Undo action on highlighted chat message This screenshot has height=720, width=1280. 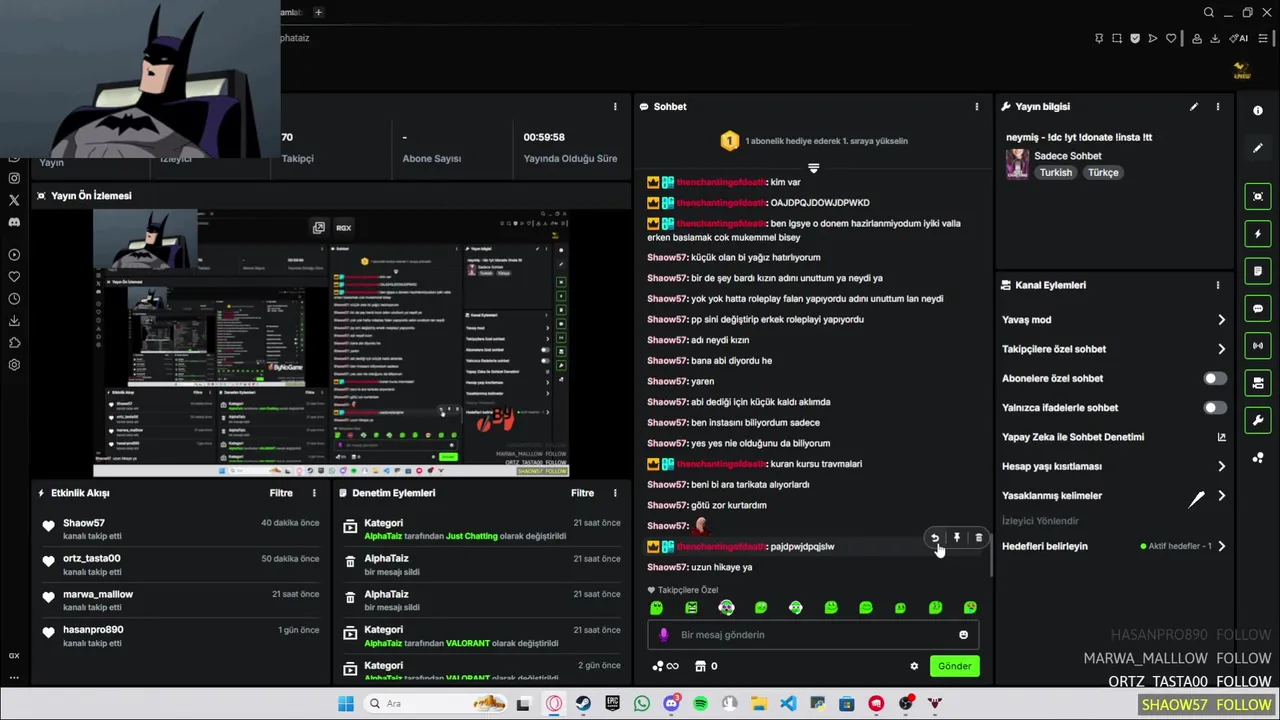935,538
